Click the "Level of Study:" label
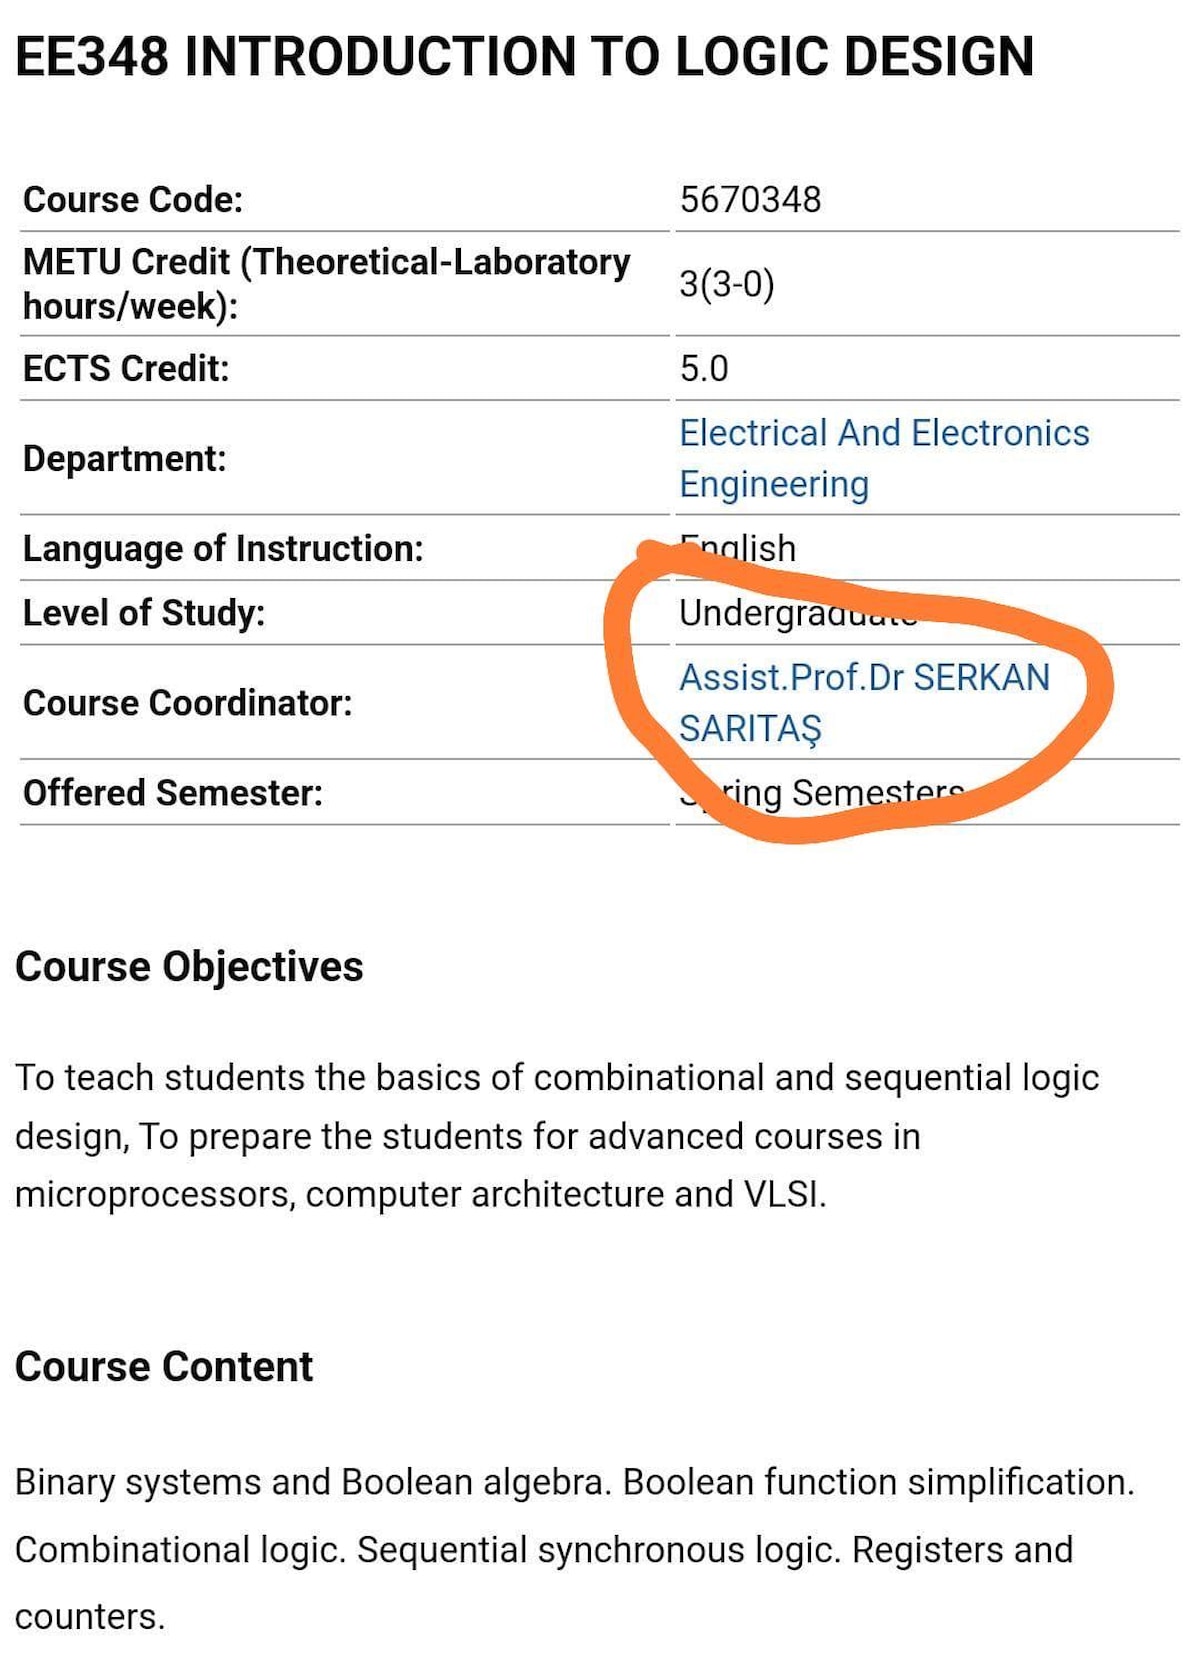 [x=144, y=612]
